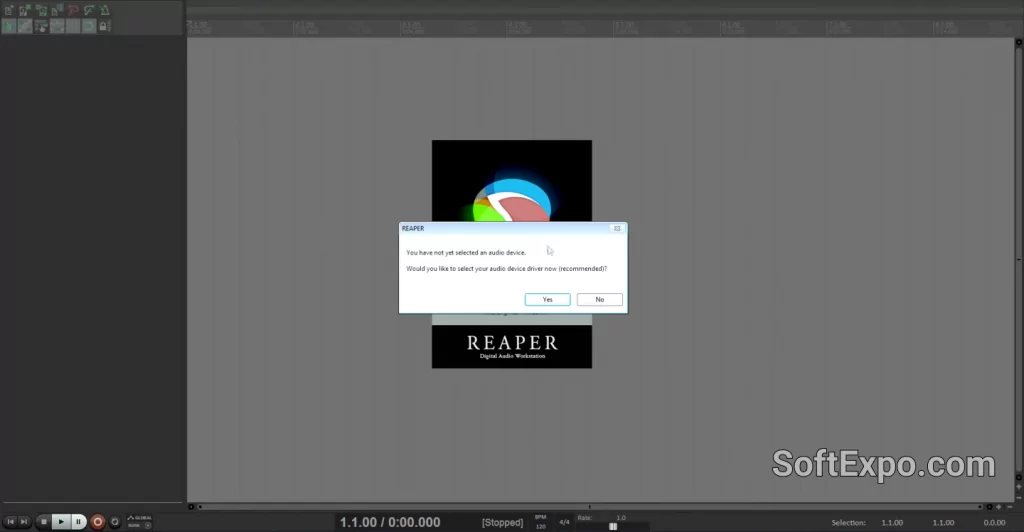Screen dimensions: 1024x532
Task: Click the Stop transport button
Action: tap(44, 522)
